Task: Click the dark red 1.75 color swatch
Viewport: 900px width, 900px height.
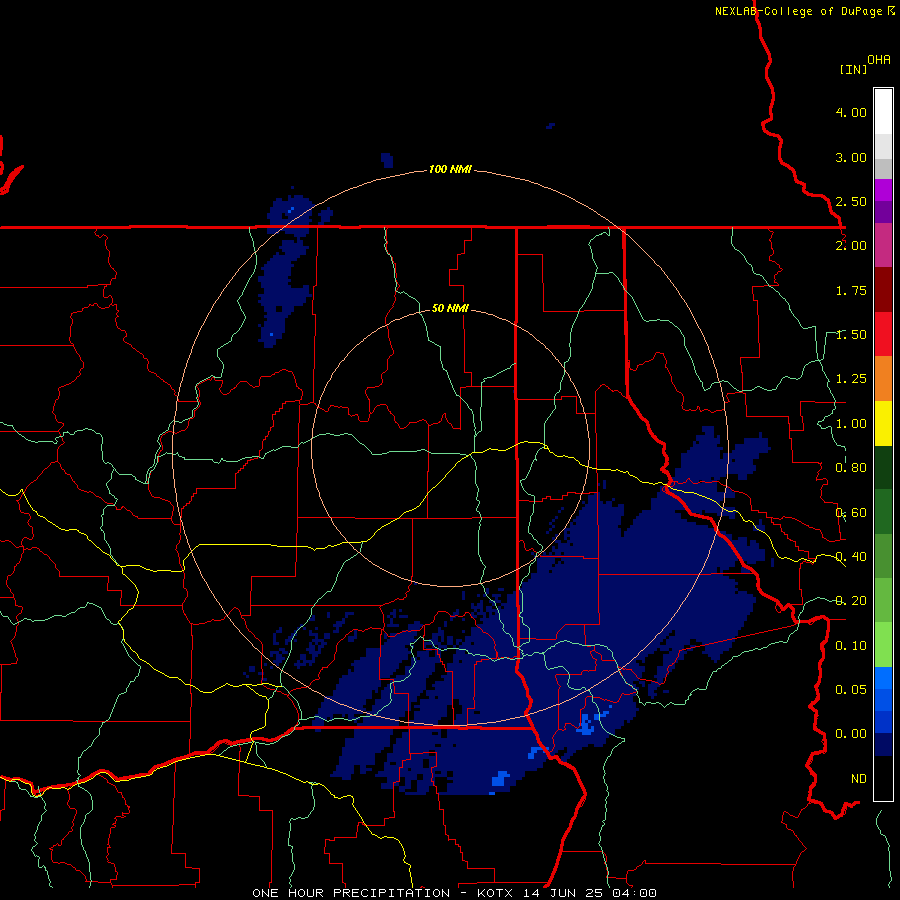Action: [x=883, y=290]
